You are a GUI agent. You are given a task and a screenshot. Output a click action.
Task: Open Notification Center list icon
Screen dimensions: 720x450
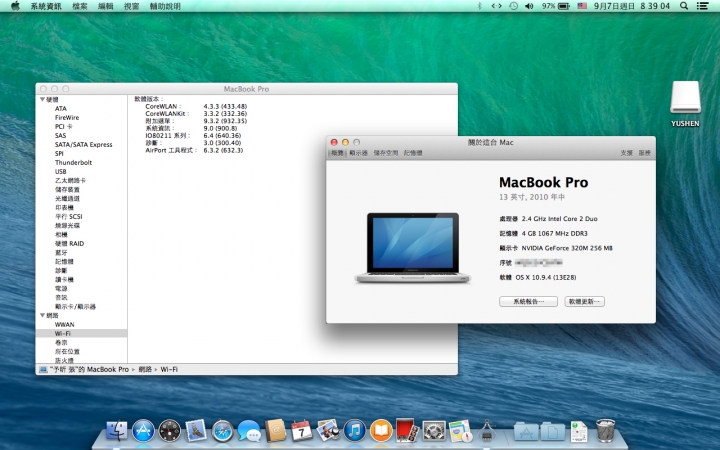[x=702, y=6]
